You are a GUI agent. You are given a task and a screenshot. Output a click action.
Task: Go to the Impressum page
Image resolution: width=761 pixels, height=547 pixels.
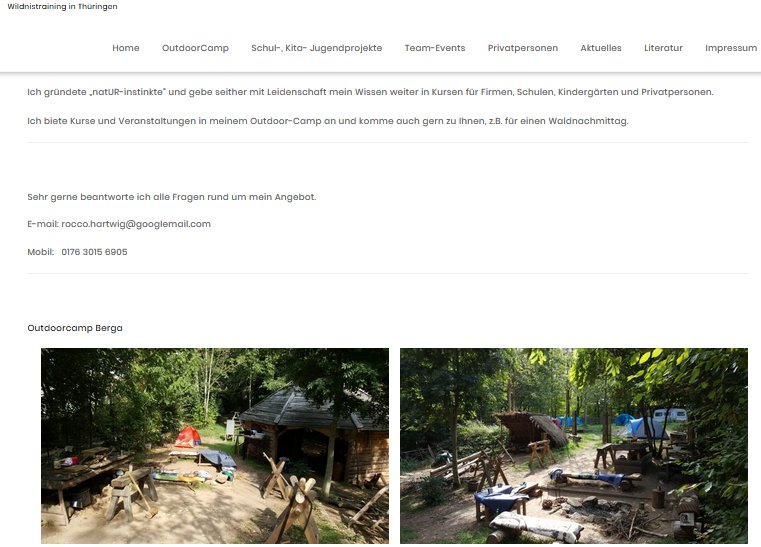[x=731, y=48]
